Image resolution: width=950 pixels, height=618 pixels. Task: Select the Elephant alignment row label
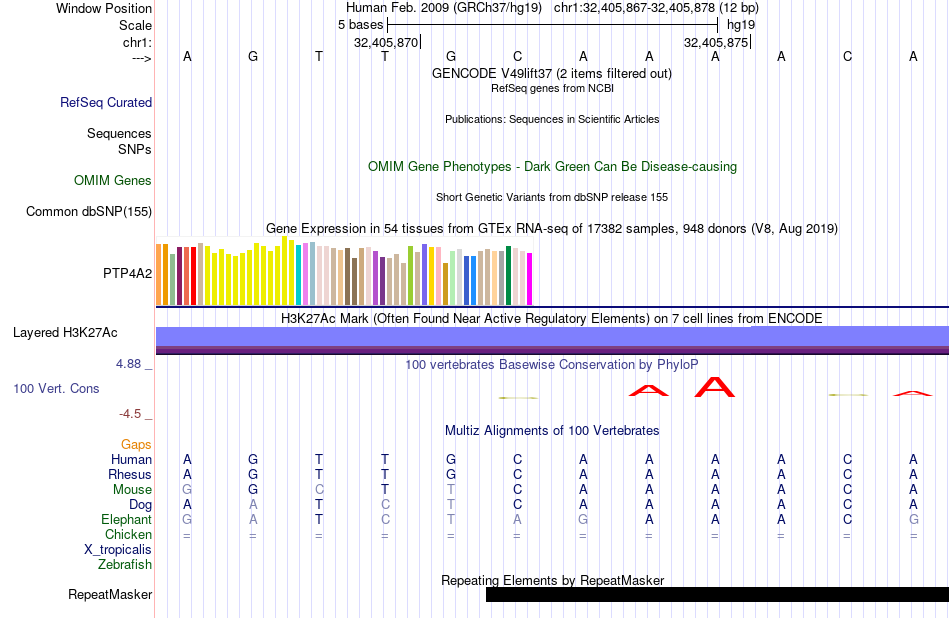(x=126, y=520)
